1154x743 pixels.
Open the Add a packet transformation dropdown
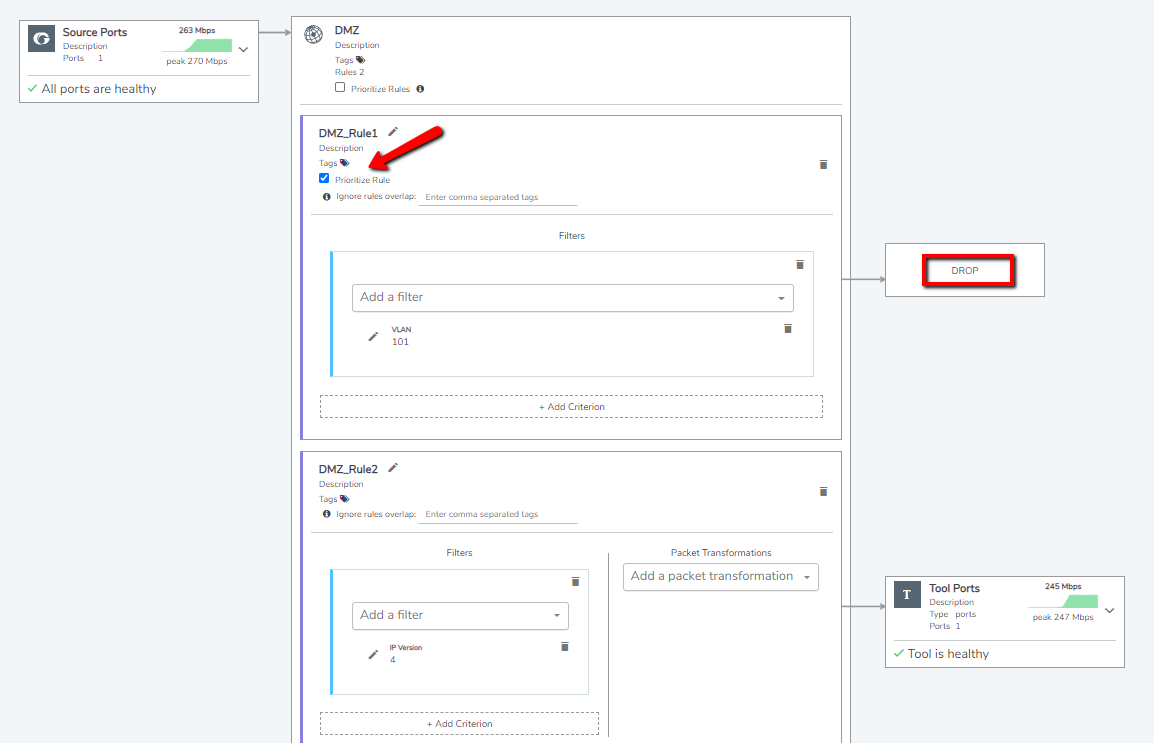coord(720,576)
